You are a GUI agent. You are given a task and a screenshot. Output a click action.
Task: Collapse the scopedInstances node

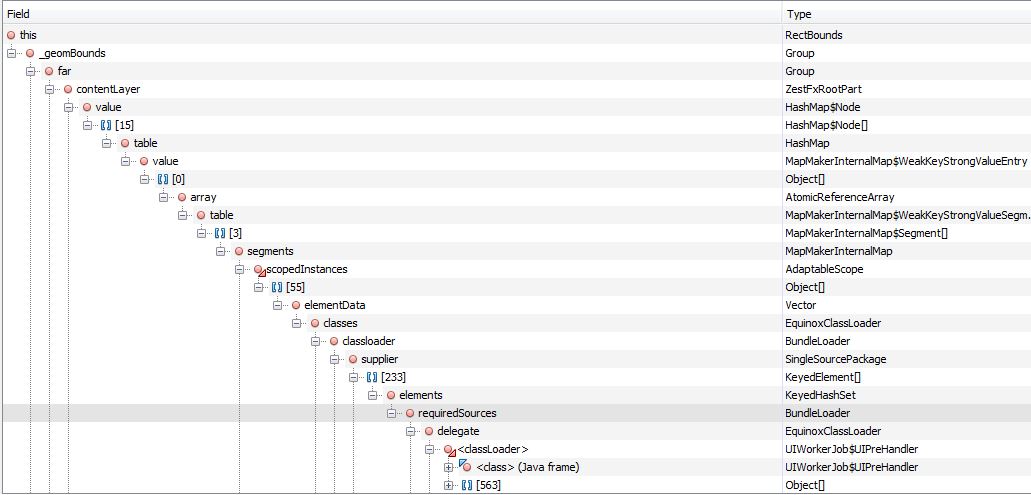(x=239, y=270)
